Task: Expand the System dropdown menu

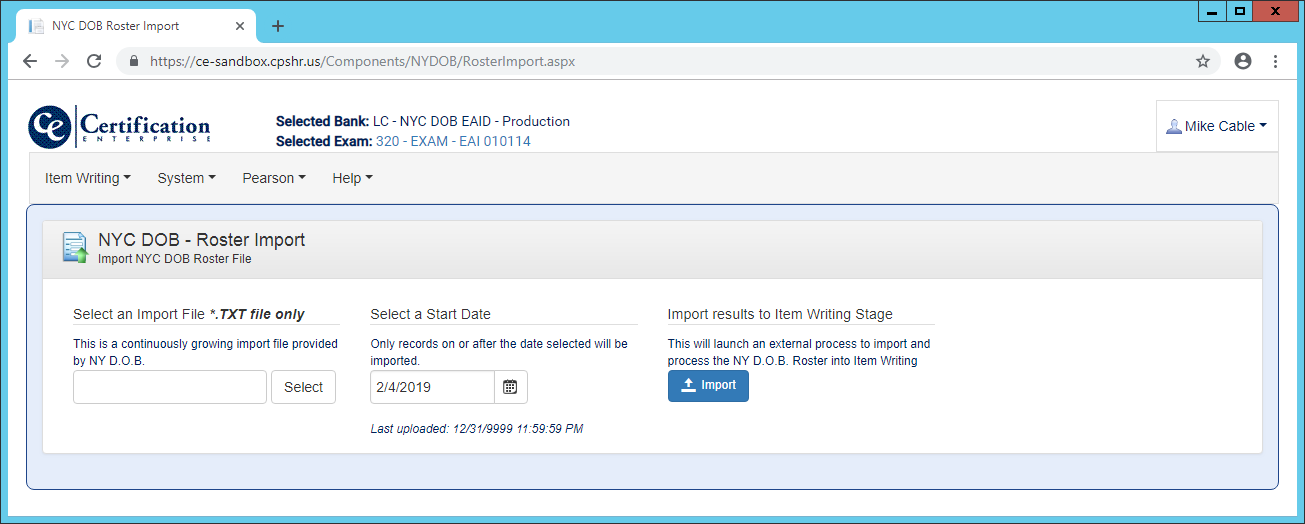Action: 186,178
